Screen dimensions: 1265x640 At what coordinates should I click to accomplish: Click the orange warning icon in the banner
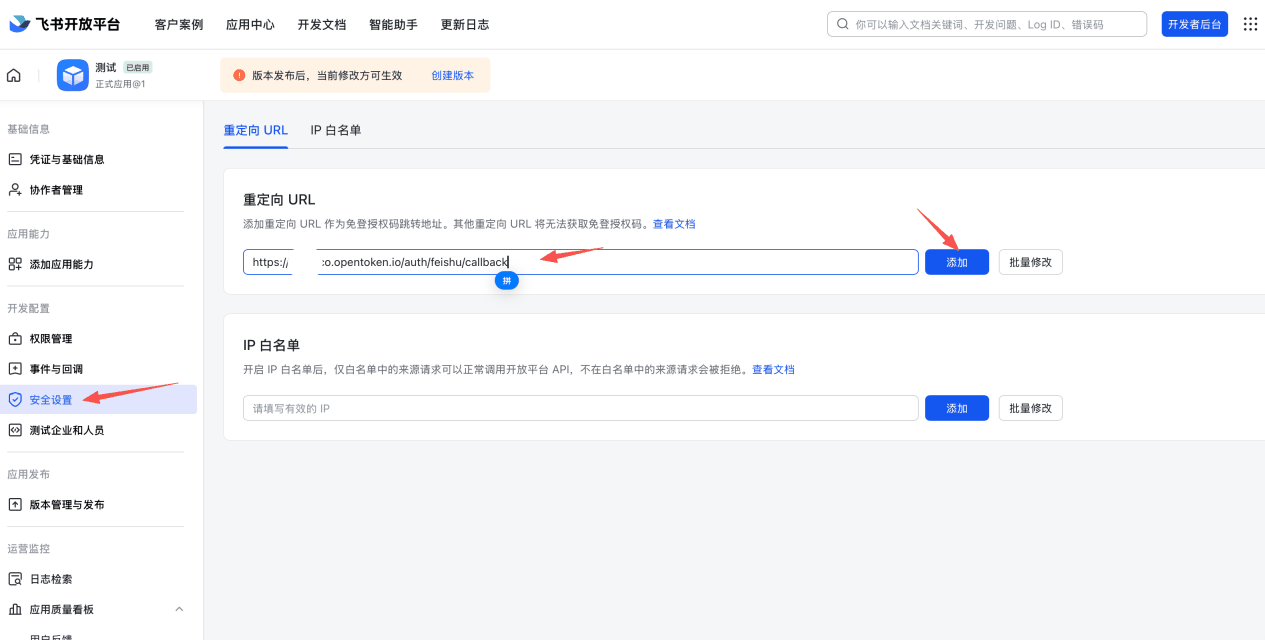tap(239, 75)
